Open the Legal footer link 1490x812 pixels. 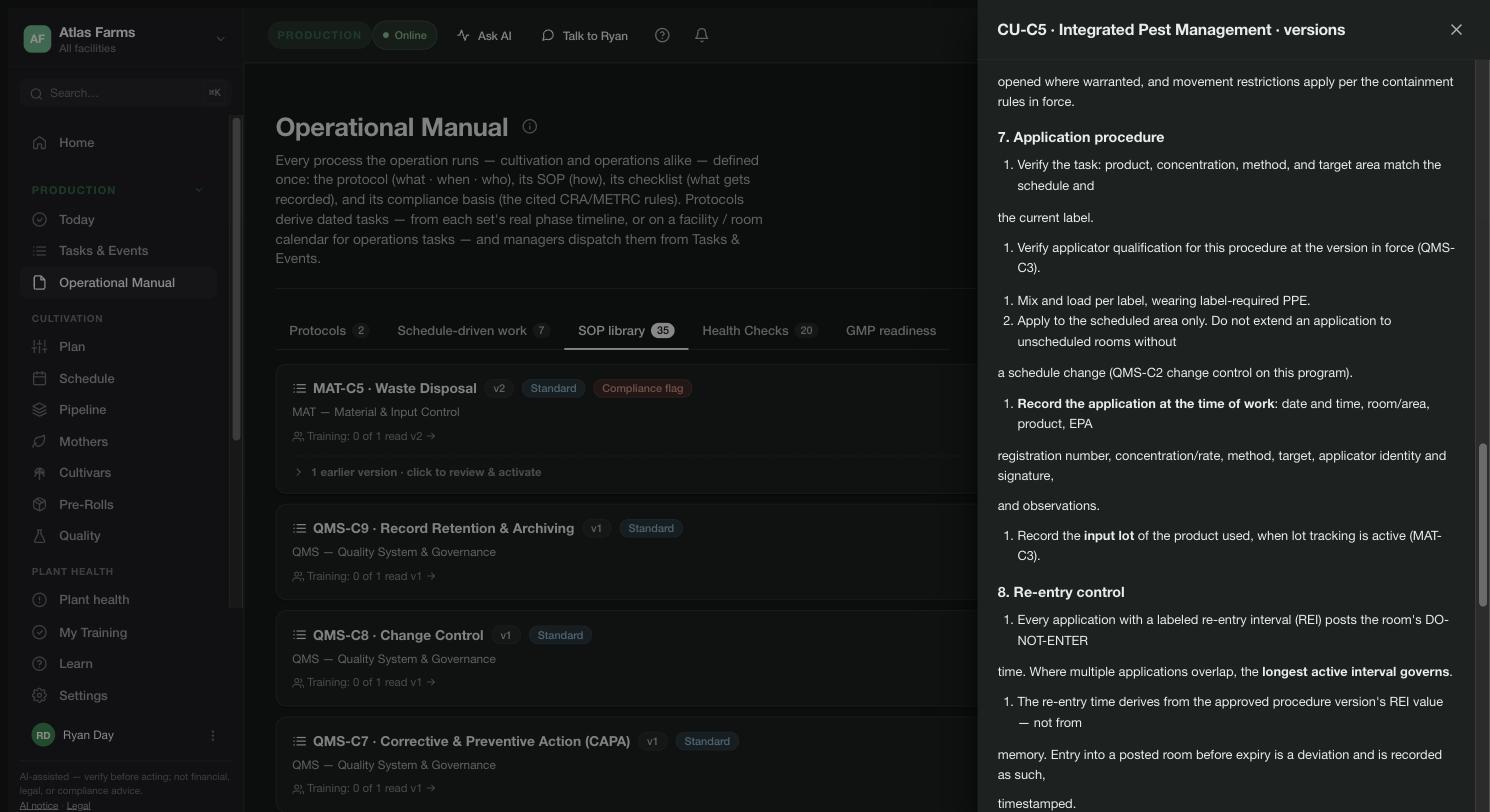(x=78, y=806)
